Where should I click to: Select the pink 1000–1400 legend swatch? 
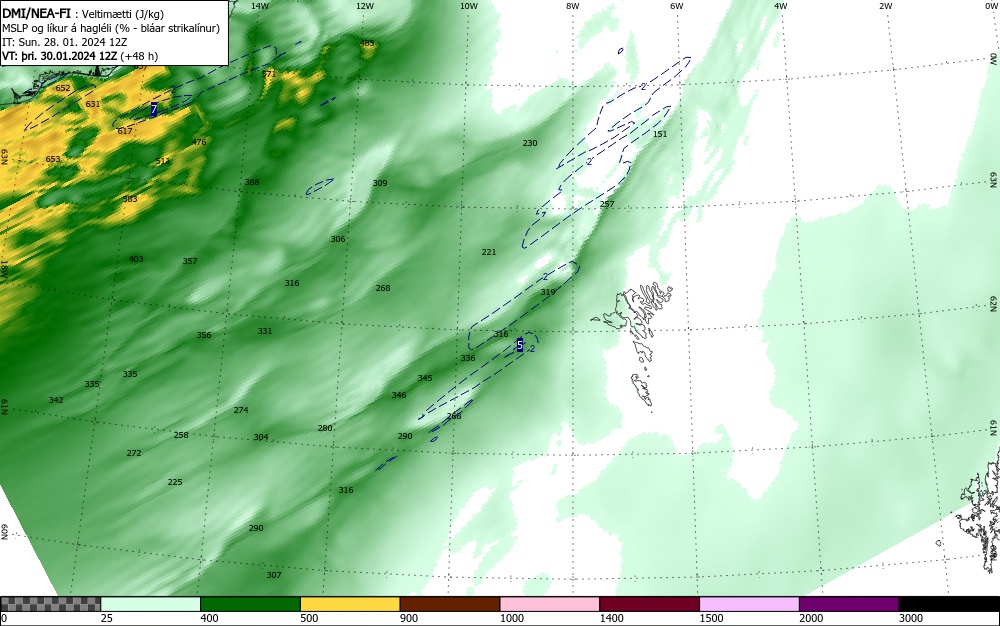click(x=550, y=604)
